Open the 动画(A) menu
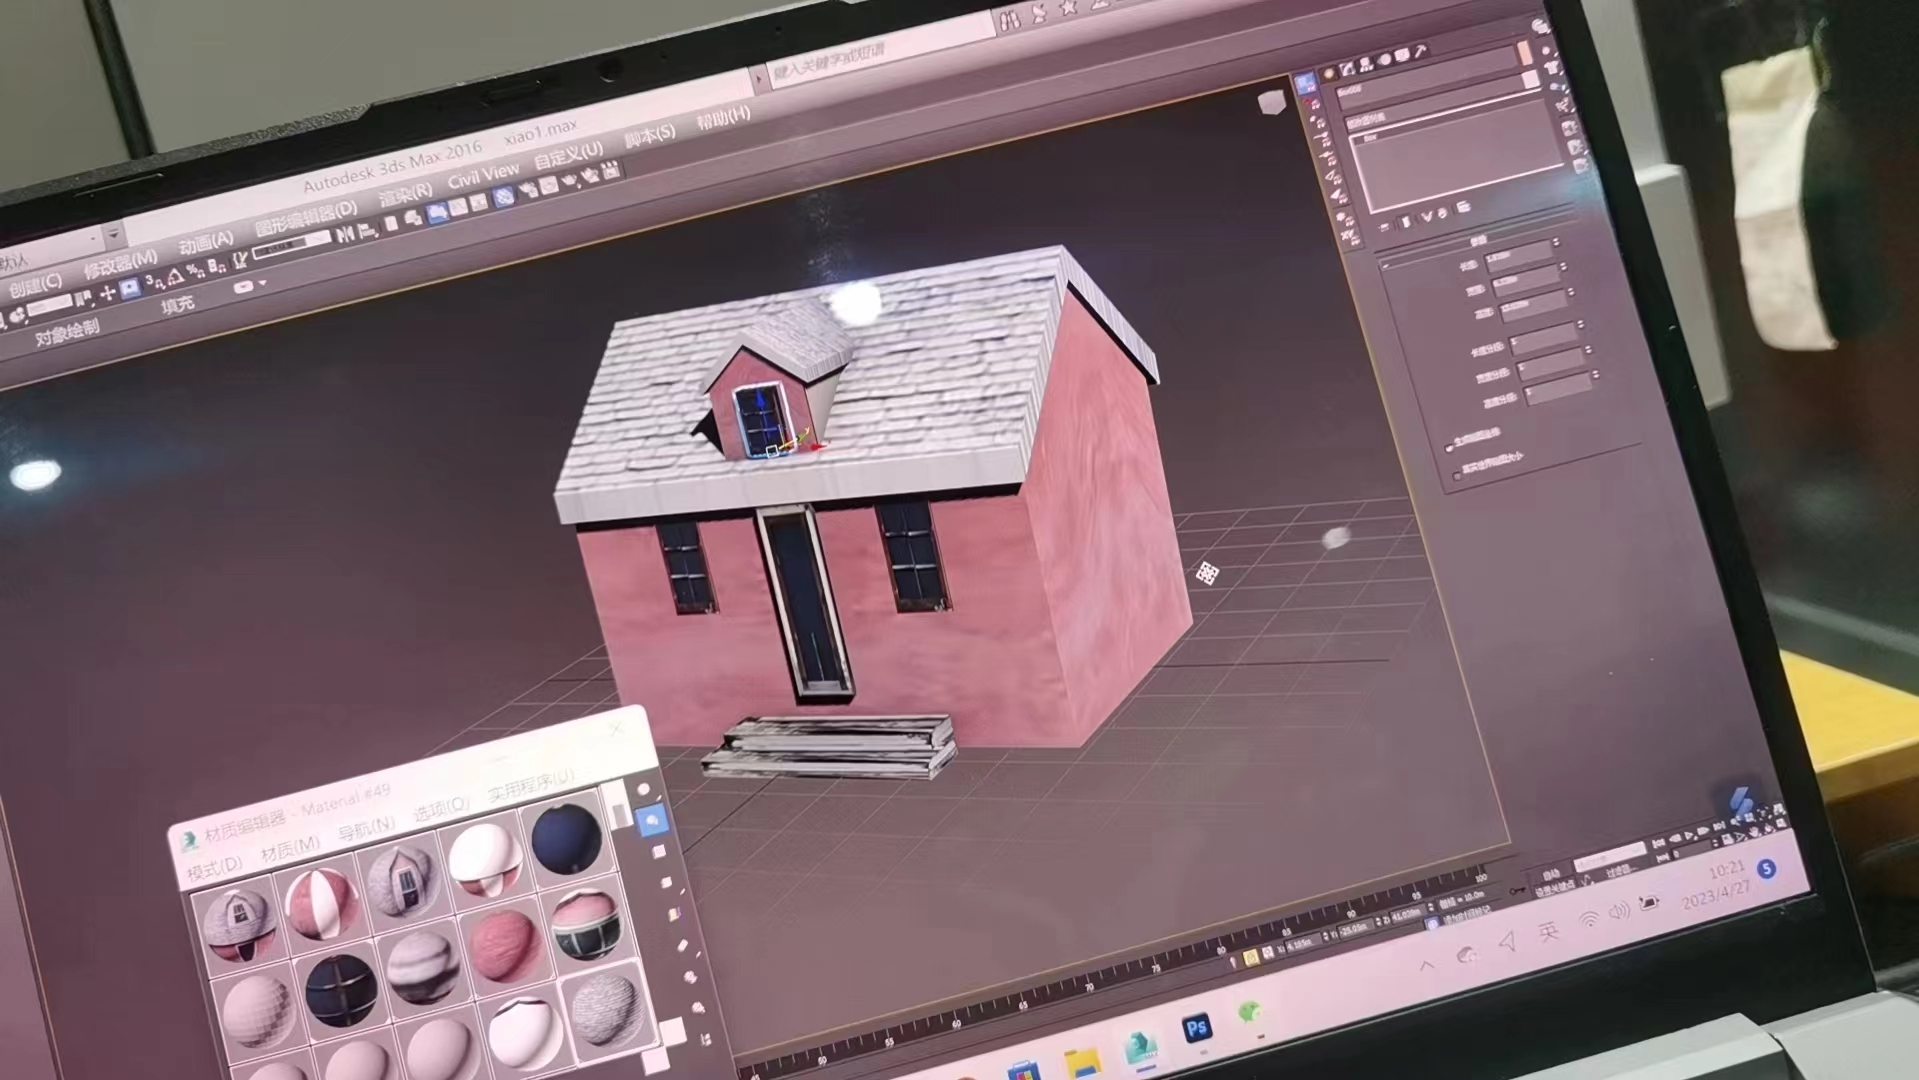Image resolution: width=1919 pixels, height=1080 pixels. [x=205, y=241]
